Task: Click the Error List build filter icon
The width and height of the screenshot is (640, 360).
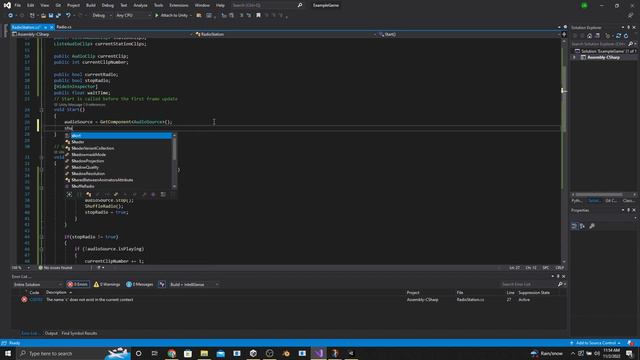Action: tap(162, 284)
